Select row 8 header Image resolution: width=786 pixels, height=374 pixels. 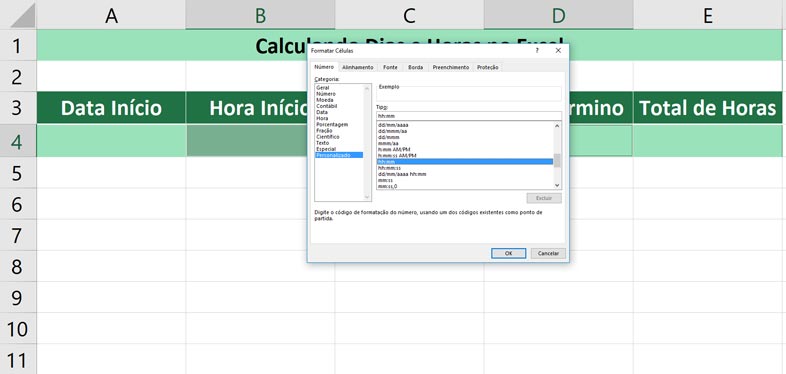coord(18,266)
